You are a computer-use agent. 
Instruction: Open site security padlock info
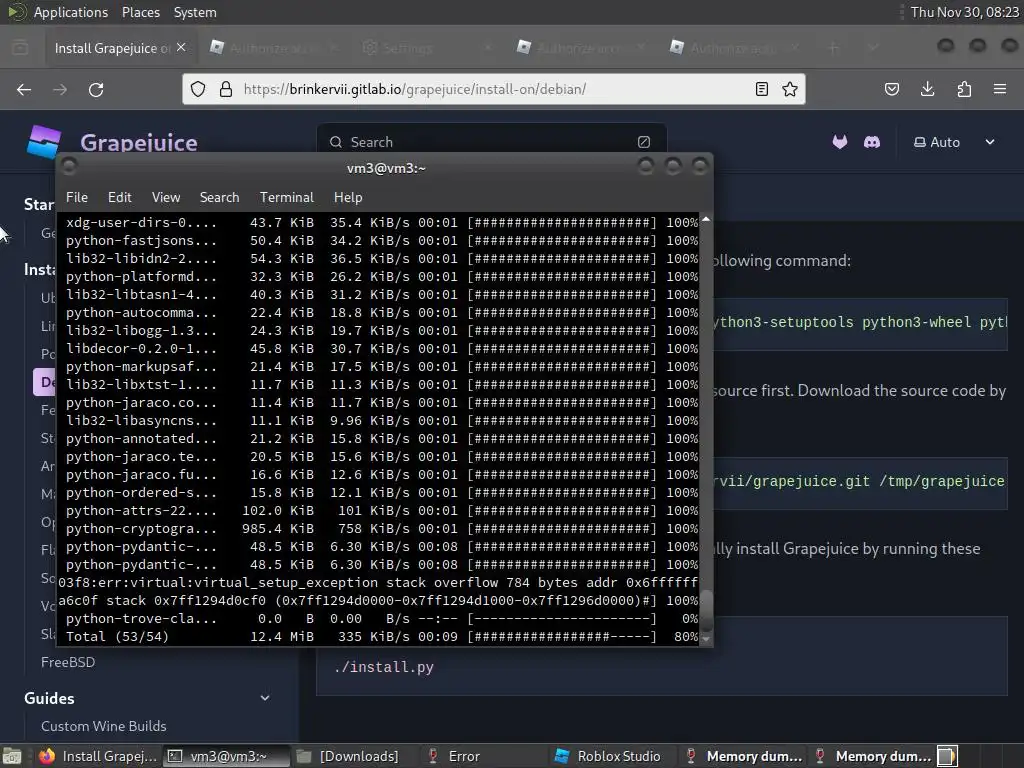coord(226,89)
